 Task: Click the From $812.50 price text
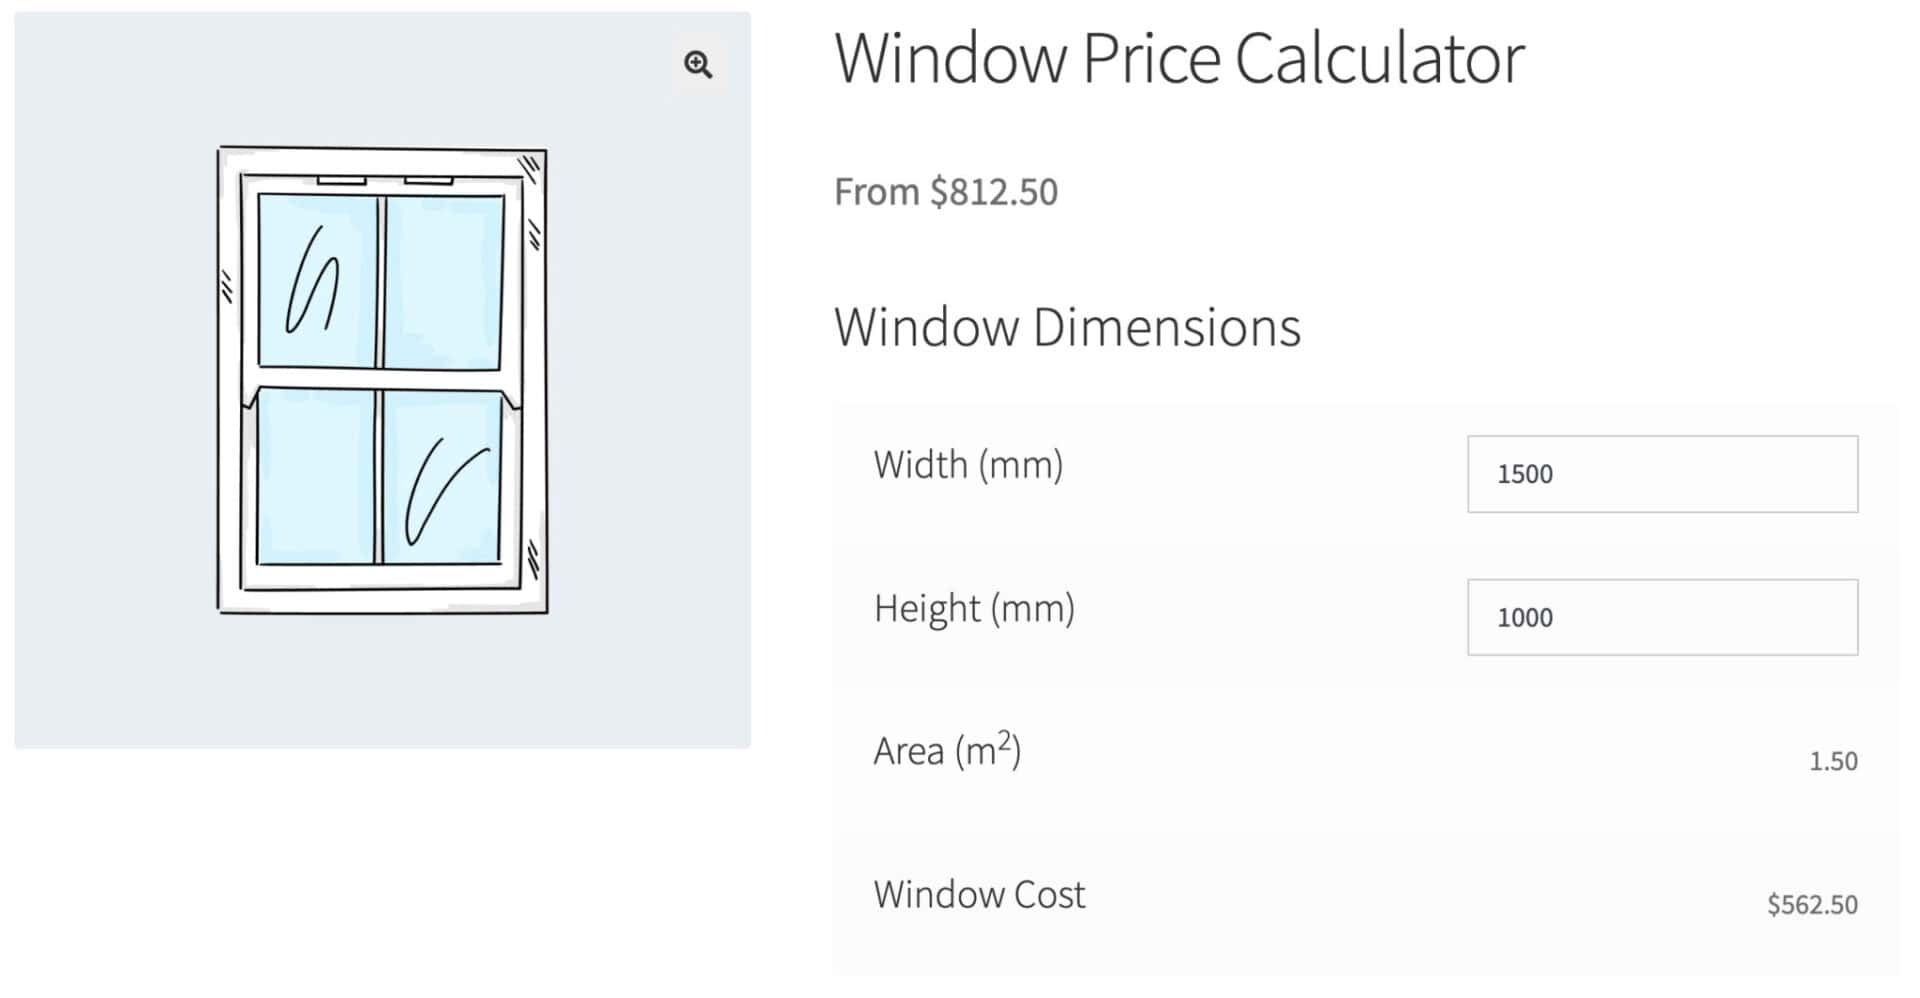[x=947, y=191]
